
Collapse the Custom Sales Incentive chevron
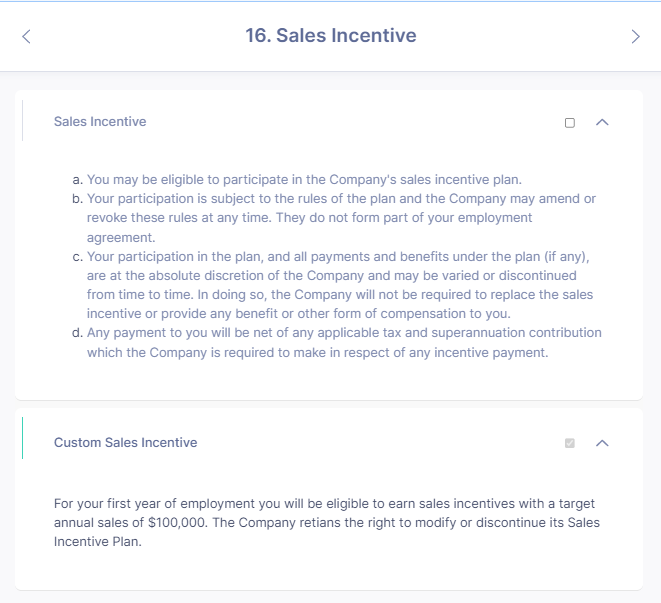602,443
